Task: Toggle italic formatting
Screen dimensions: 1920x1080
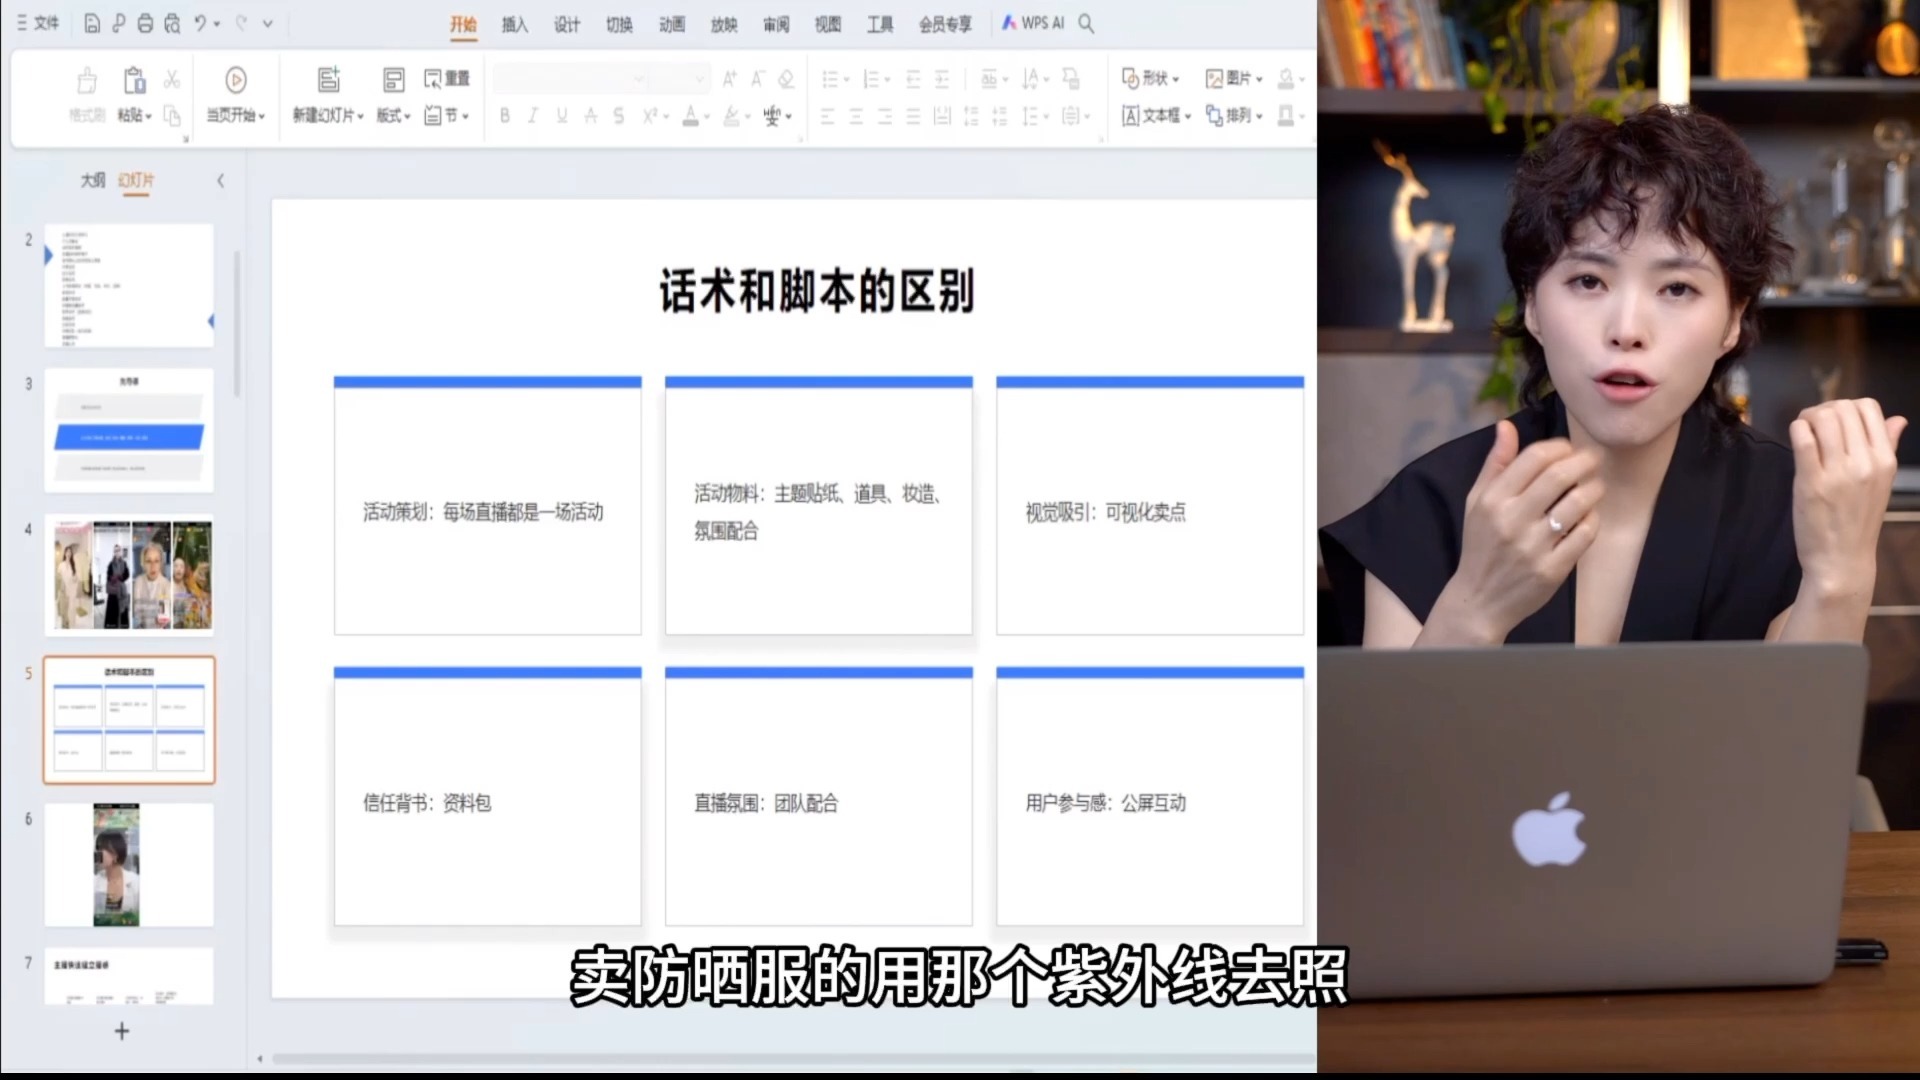Action: click(532, 116)
